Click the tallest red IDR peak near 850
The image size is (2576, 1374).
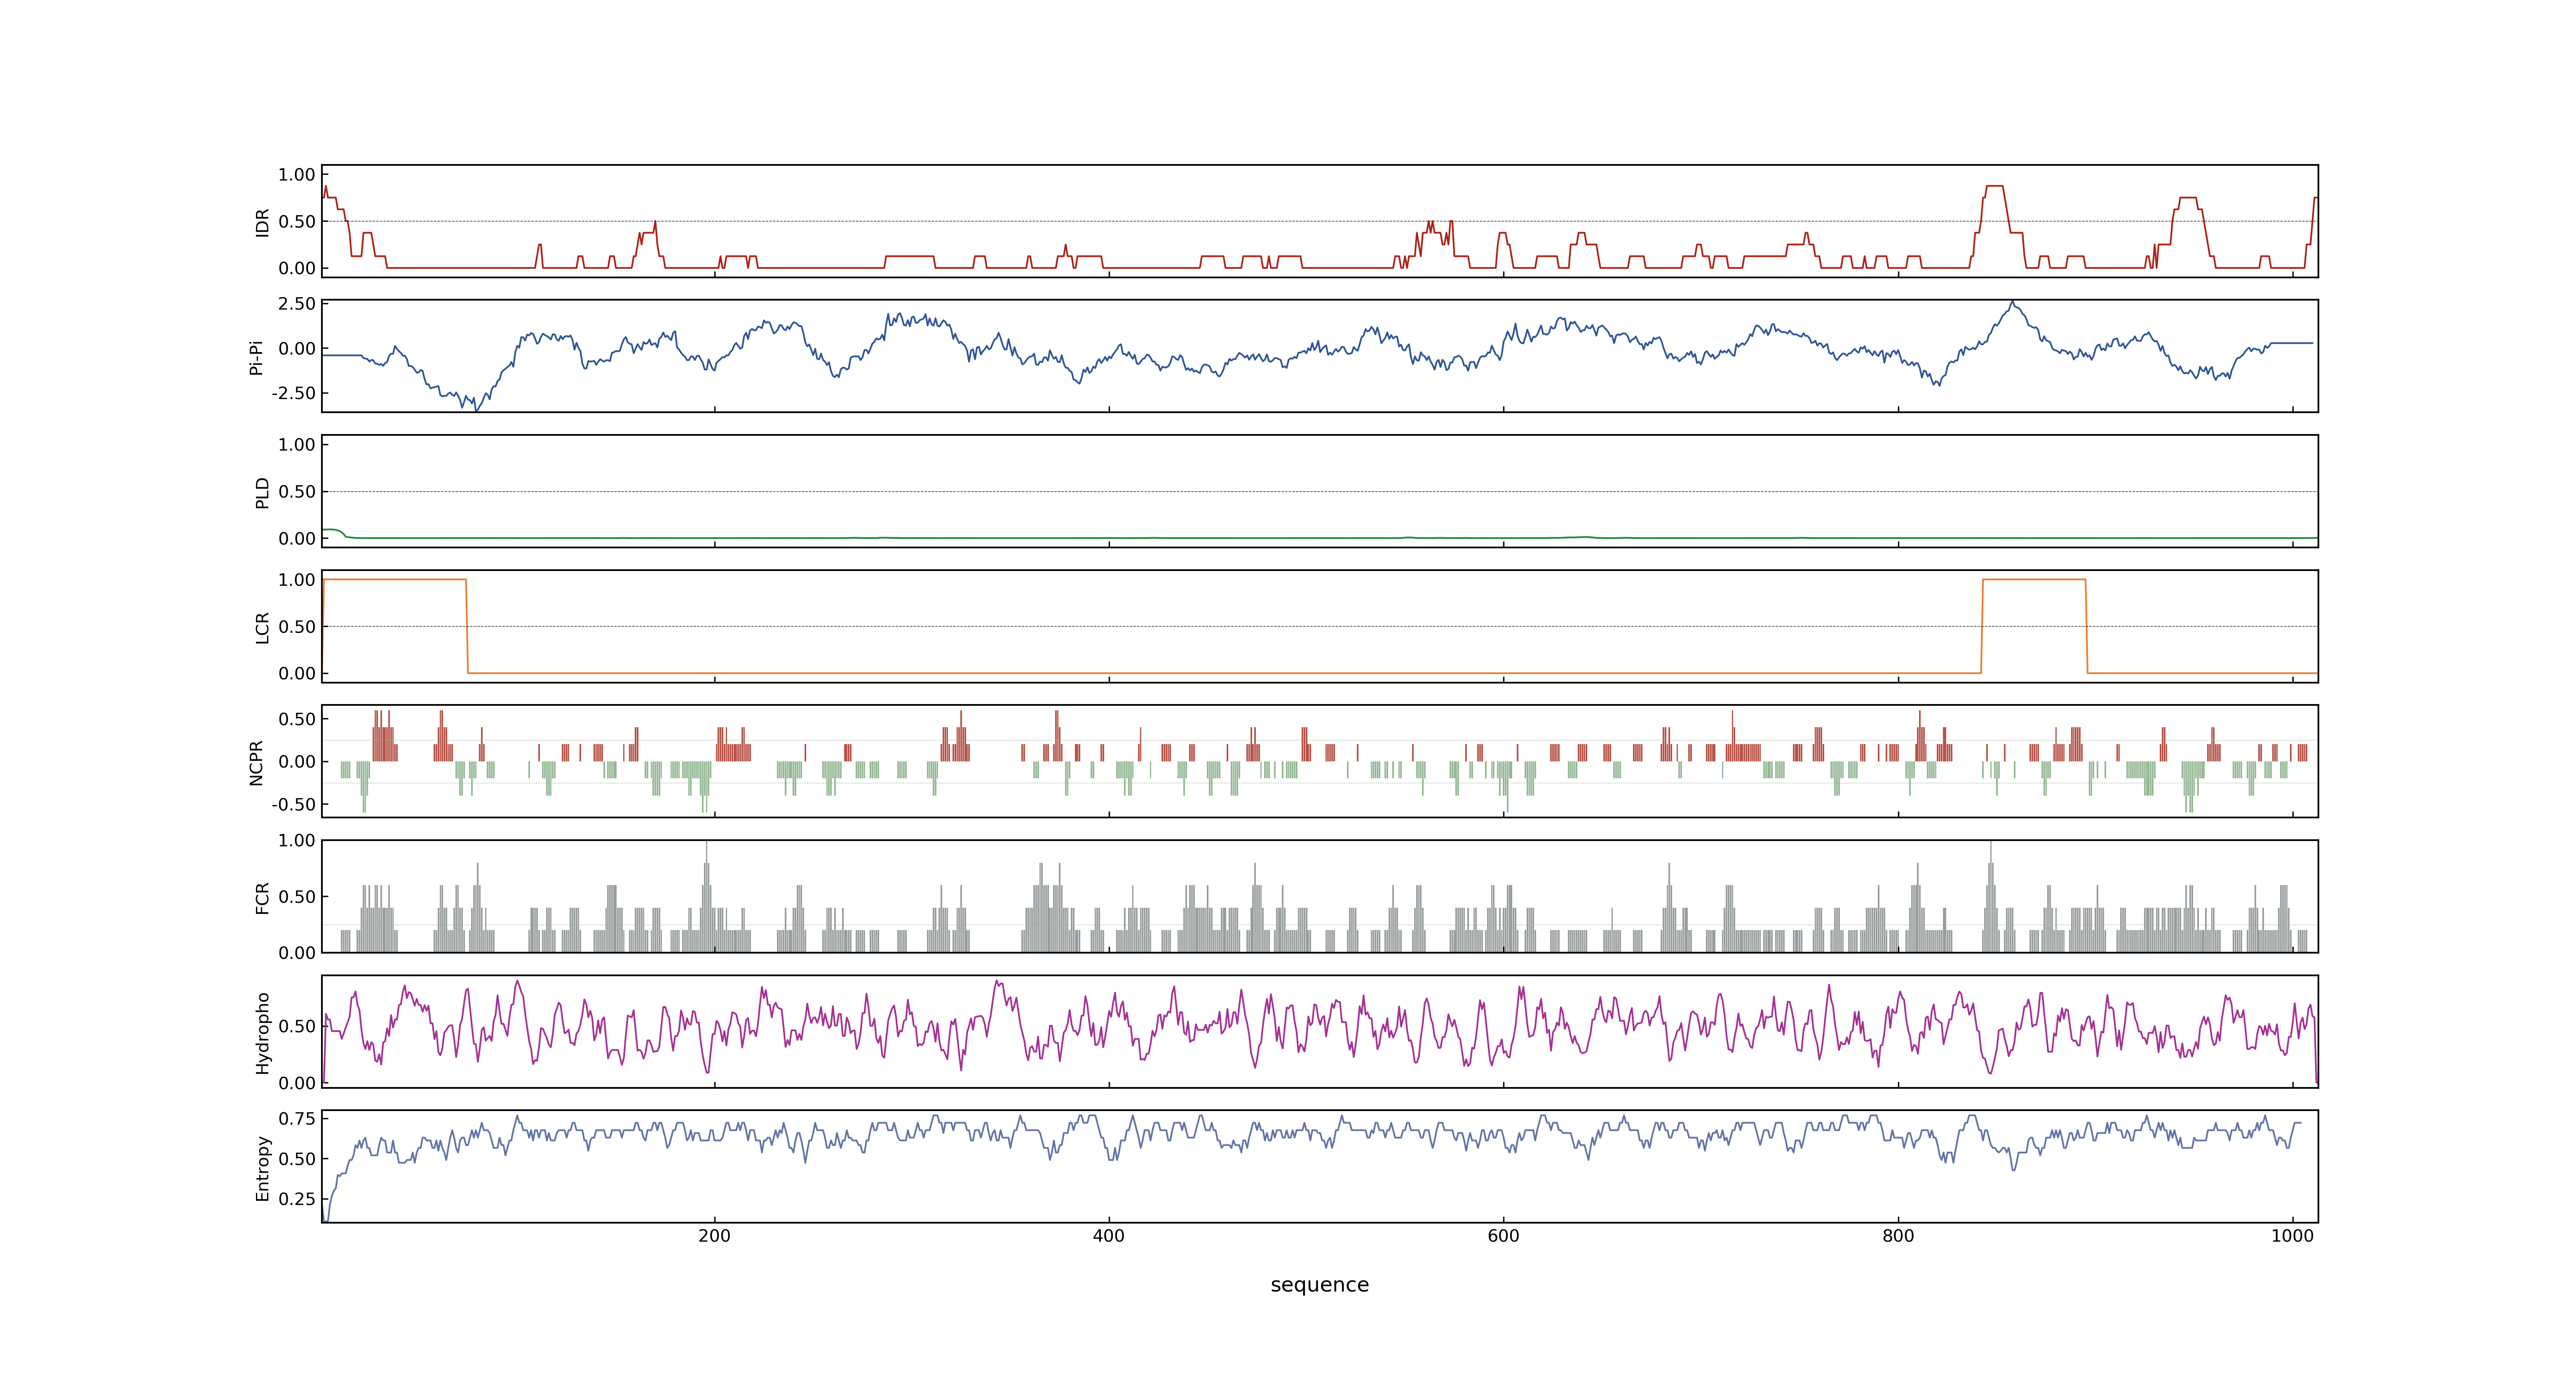[x=1994, y=186]
